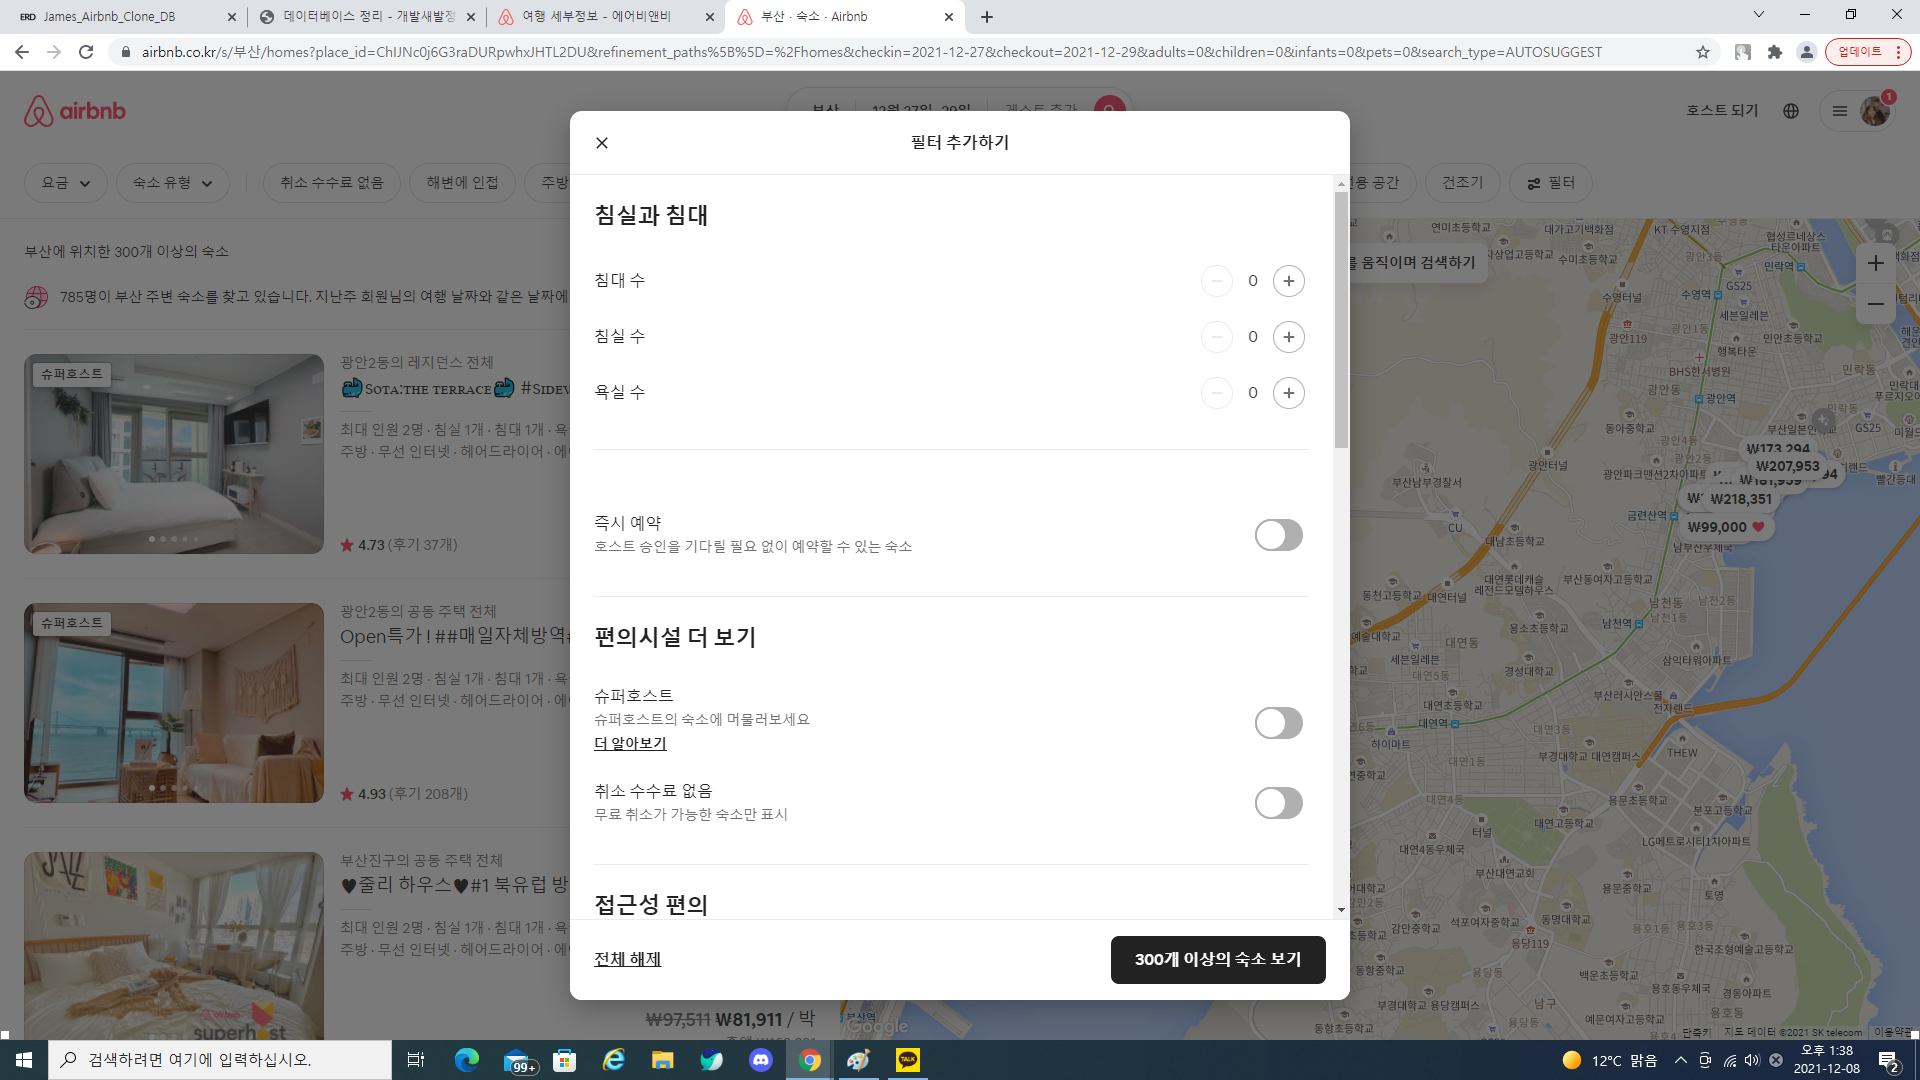The height and width of the screenshot is (1080, 1920).
Task: Click the 300개 이상의 숙소 보기 button
Action: 1217,959
